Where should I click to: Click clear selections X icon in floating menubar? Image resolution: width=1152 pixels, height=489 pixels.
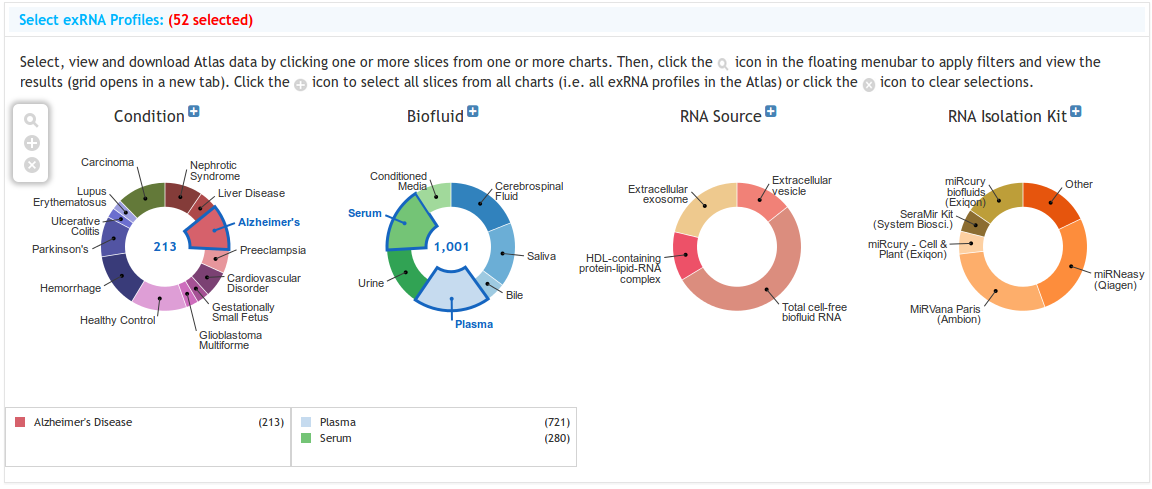point(31,164)
